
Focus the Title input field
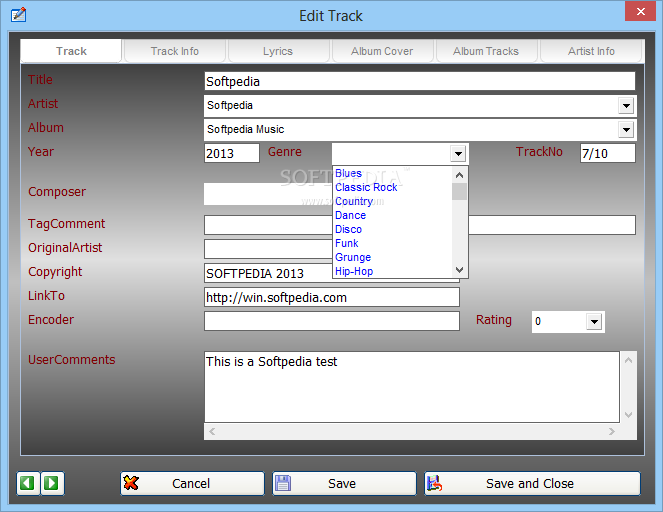point(419,81)
